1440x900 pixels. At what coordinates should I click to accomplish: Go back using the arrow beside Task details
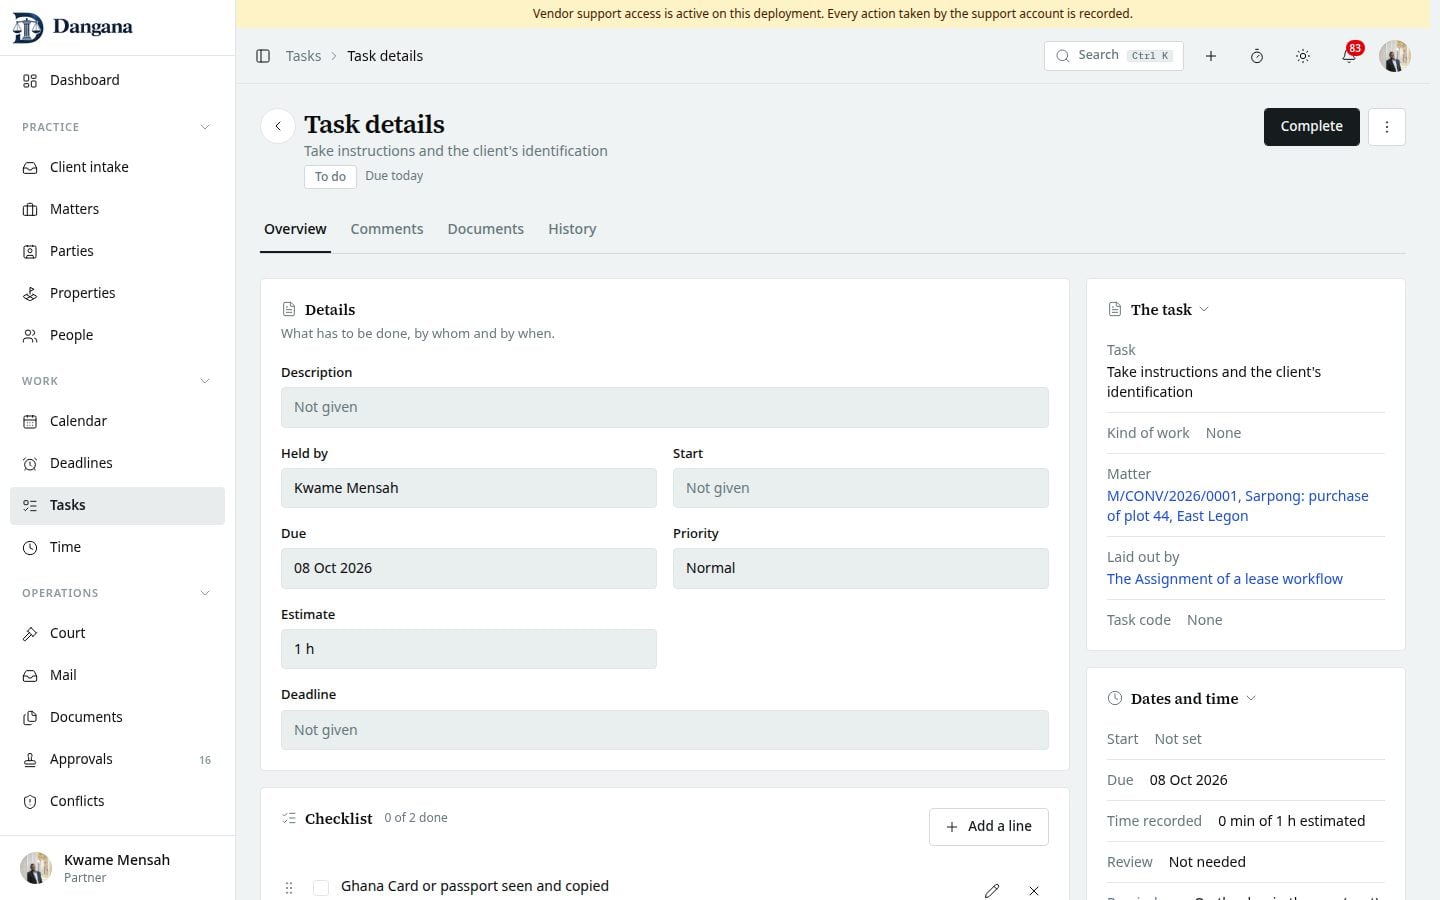(x=278, y=126)
